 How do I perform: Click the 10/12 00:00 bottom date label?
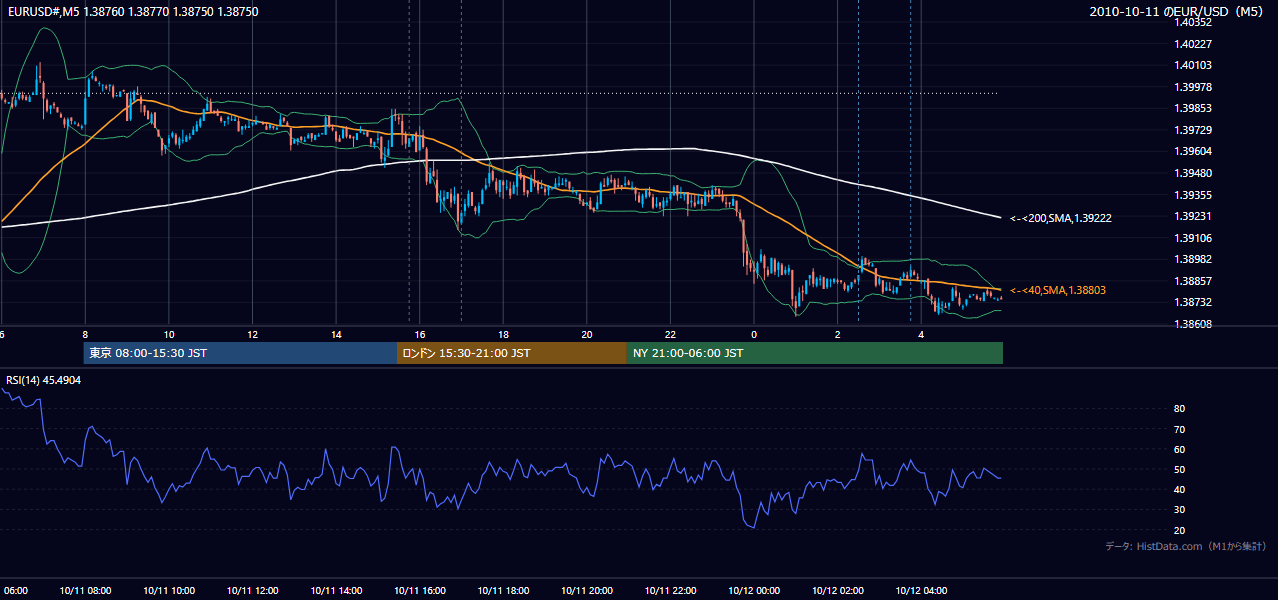pos(754,590)
